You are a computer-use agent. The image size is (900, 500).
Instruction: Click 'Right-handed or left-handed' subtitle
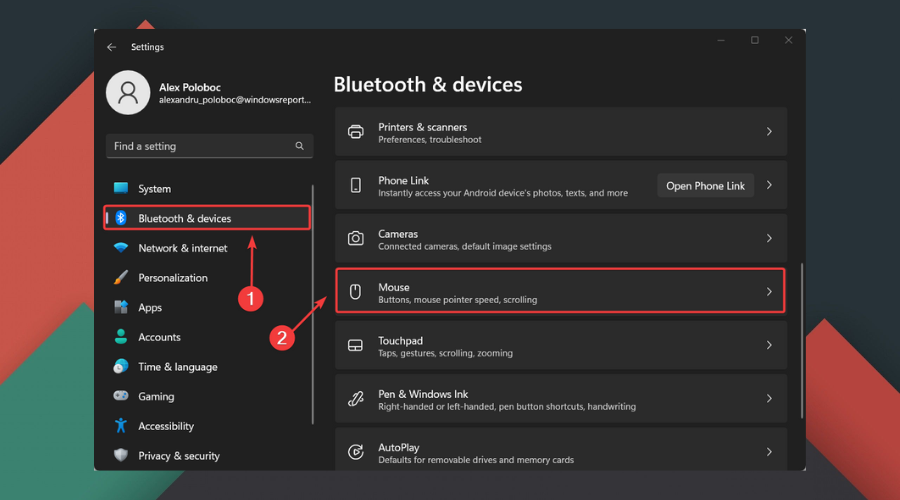pyautogui.click(x=507, y=406)
